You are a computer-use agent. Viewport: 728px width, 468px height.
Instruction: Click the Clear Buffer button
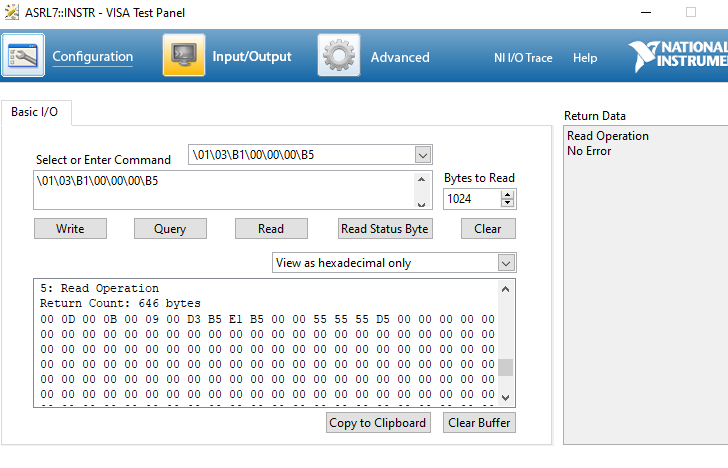pos(479,423)
